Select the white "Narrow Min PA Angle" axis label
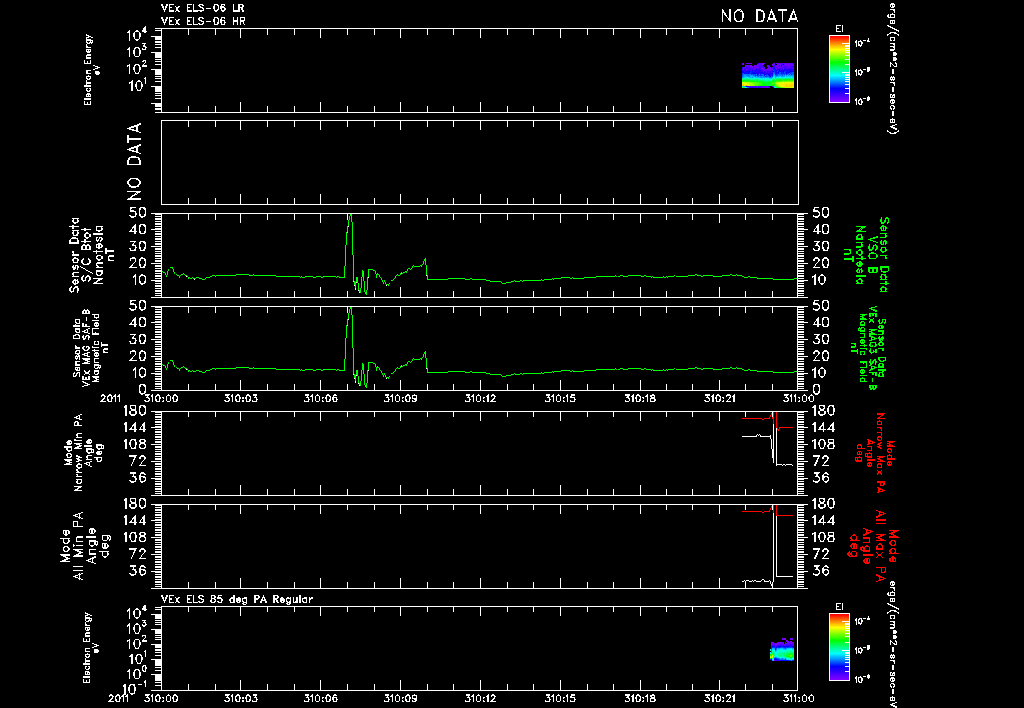 tap(83, 452)
